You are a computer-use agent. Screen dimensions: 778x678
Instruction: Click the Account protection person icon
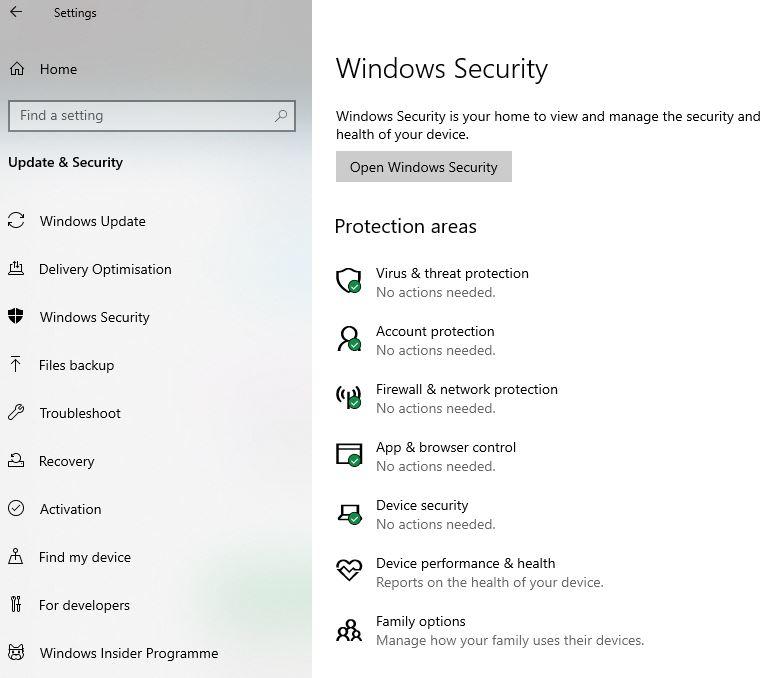coord(349,339)
